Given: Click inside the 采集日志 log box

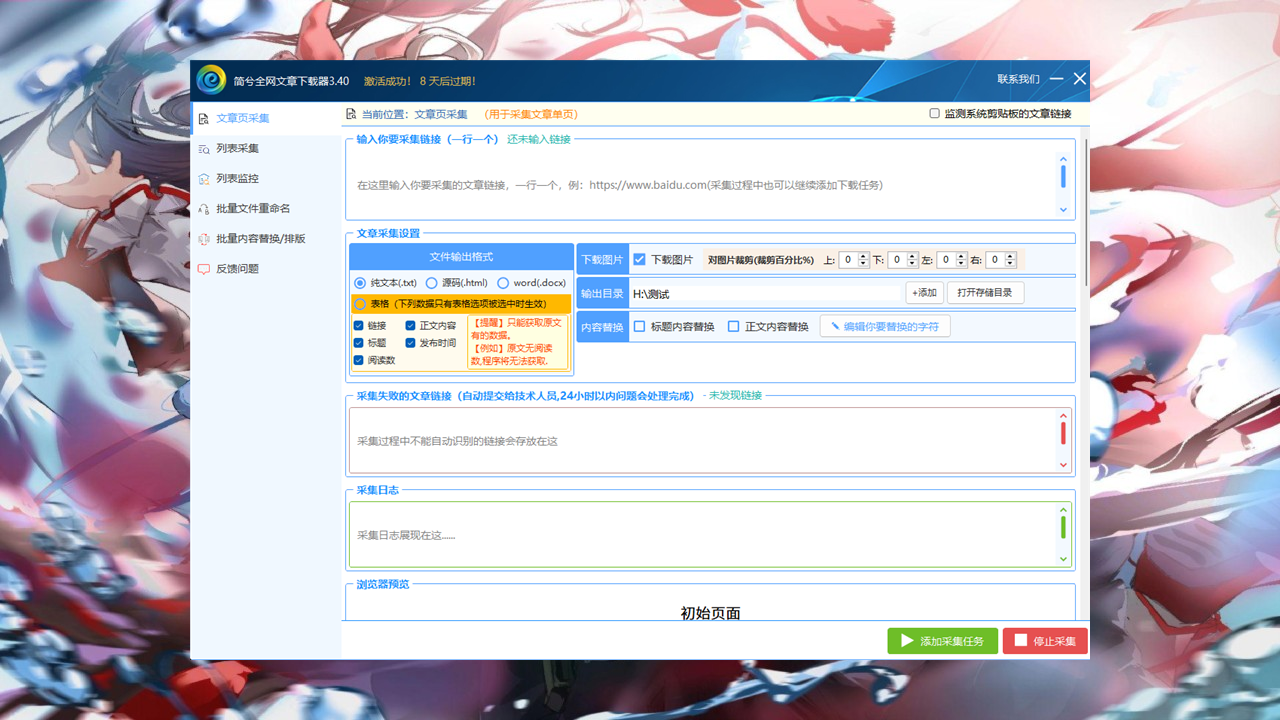Looking at the screenshot, I should click(703, 534).
